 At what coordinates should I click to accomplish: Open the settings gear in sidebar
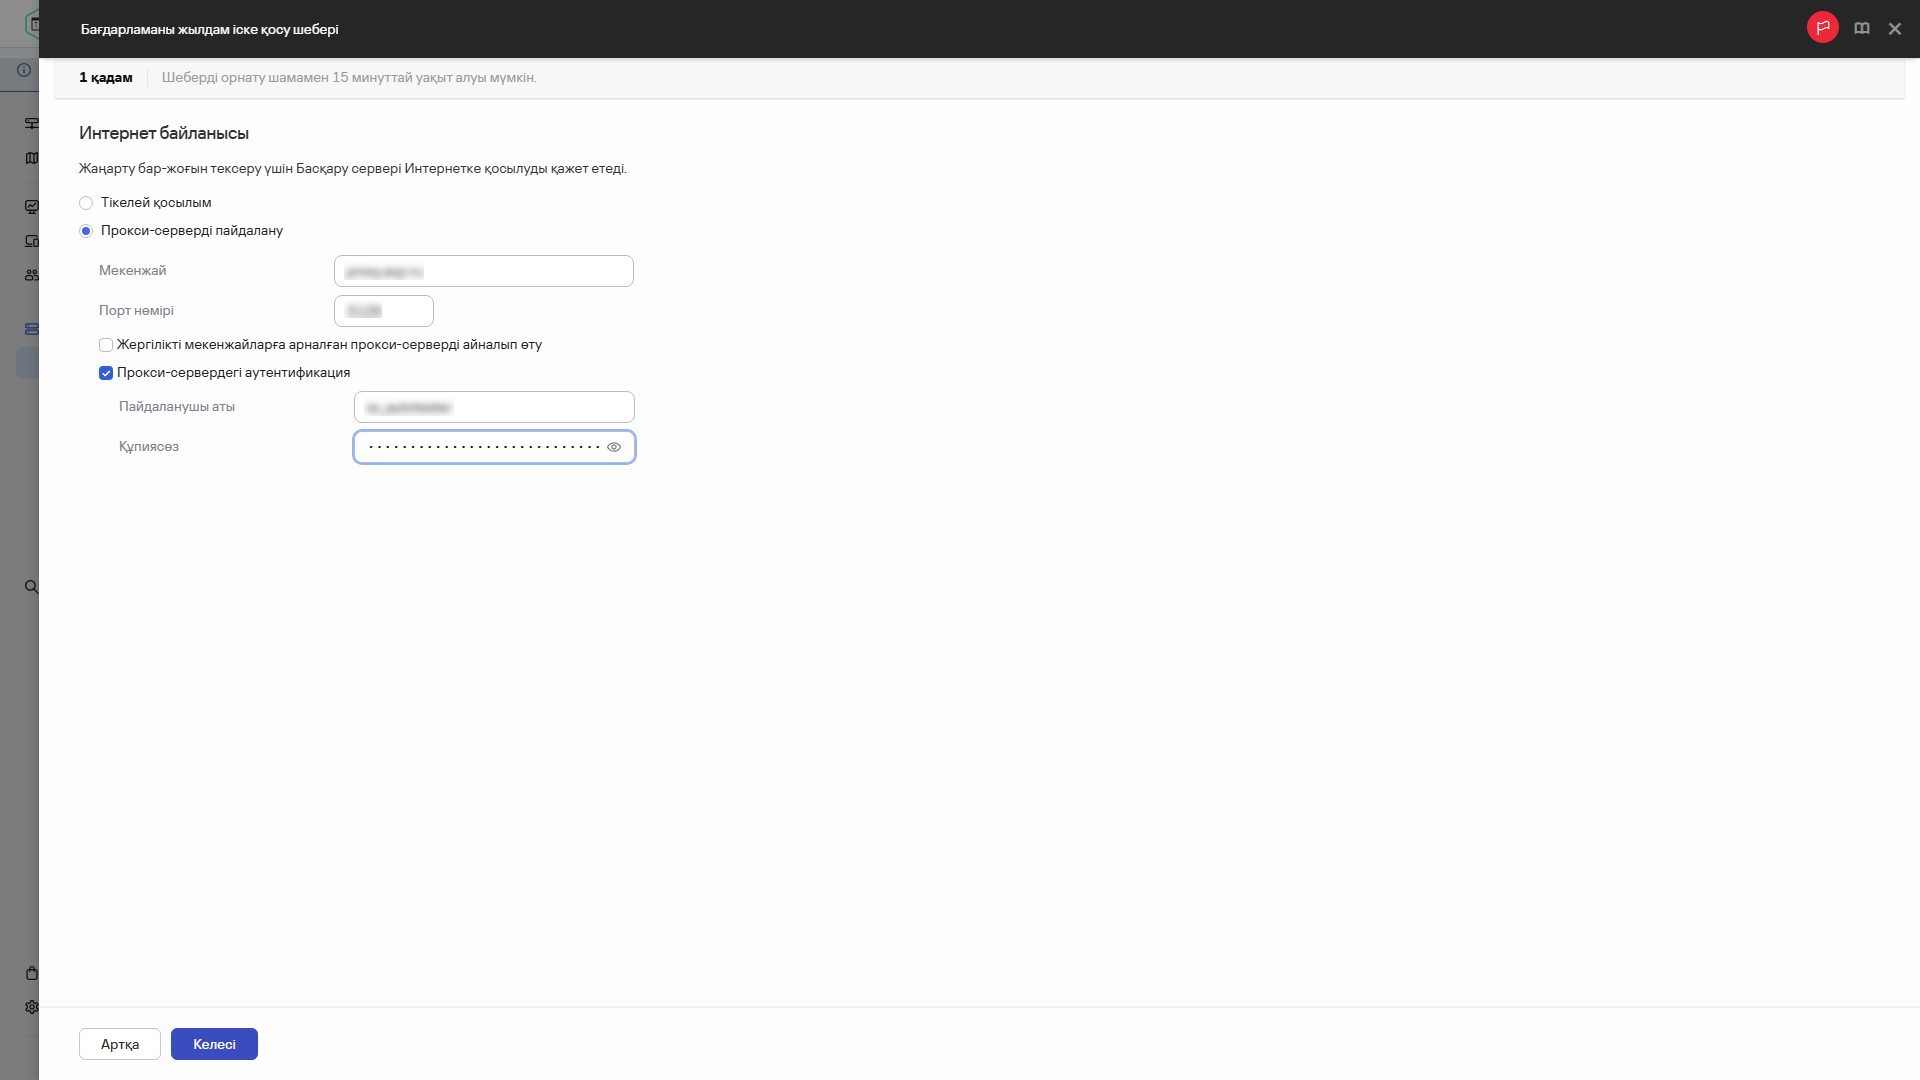click(x=31, y=1007)
